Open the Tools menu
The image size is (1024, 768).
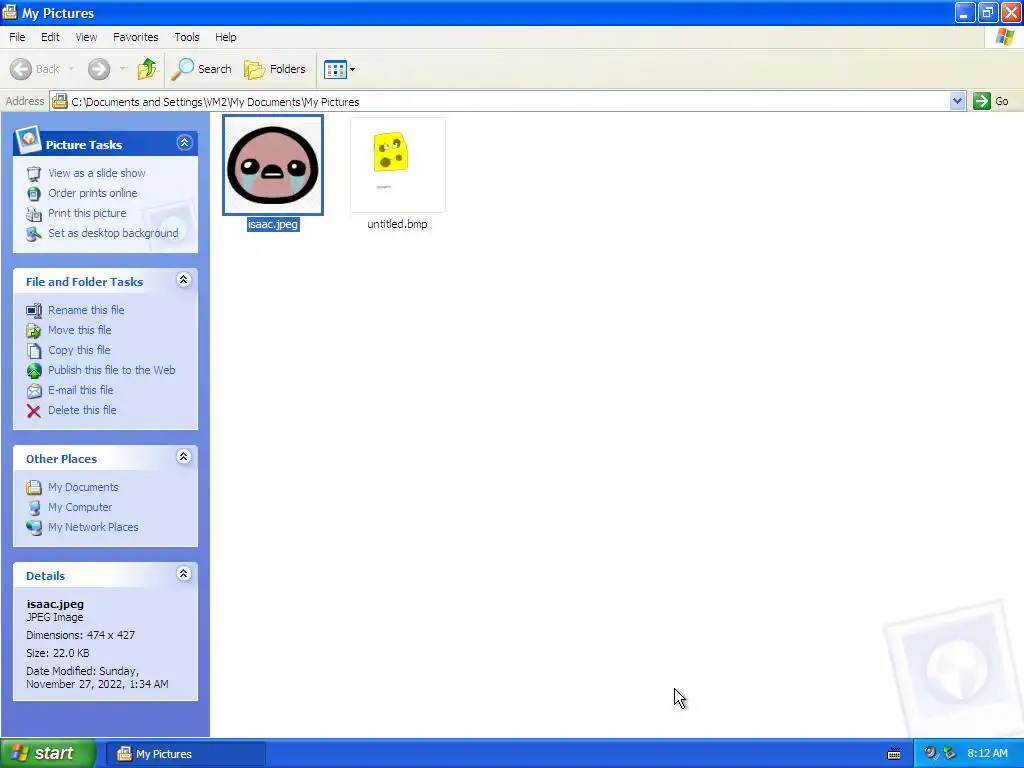pos(187,37)
